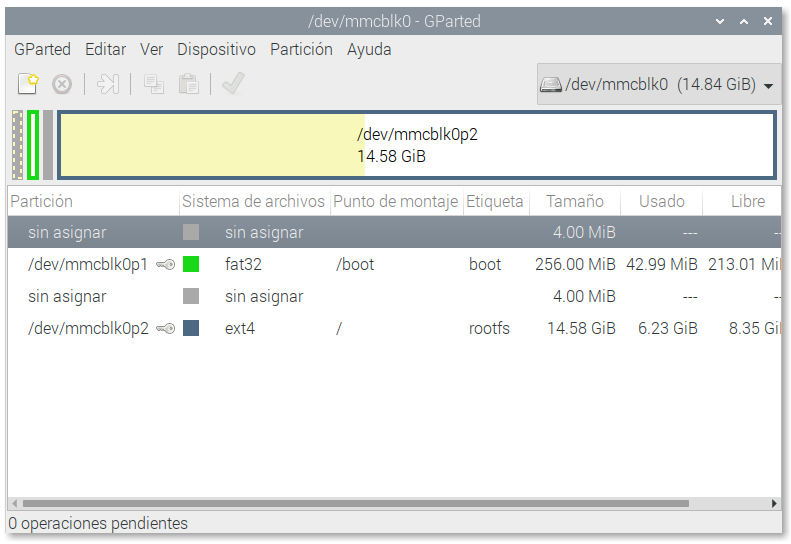Click the Sistema de archivos column header
791x544 pixels.
pyautogui.click(x=254, y=202)
